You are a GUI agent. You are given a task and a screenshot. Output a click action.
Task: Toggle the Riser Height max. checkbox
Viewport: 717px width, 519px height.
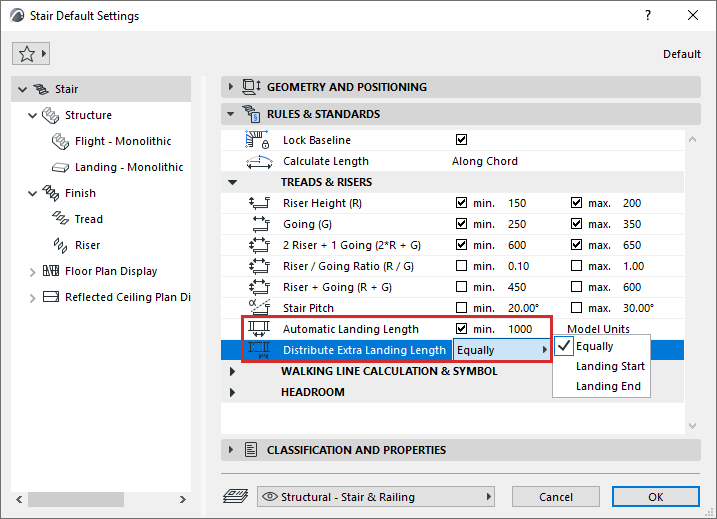coord(576,203)
